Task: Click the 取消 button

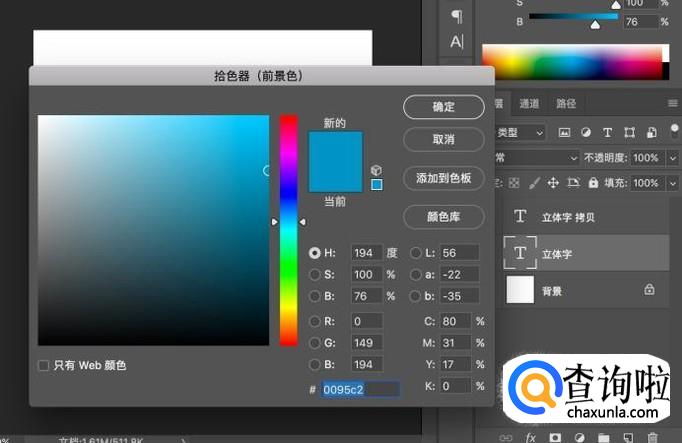Action: point(444,139)
